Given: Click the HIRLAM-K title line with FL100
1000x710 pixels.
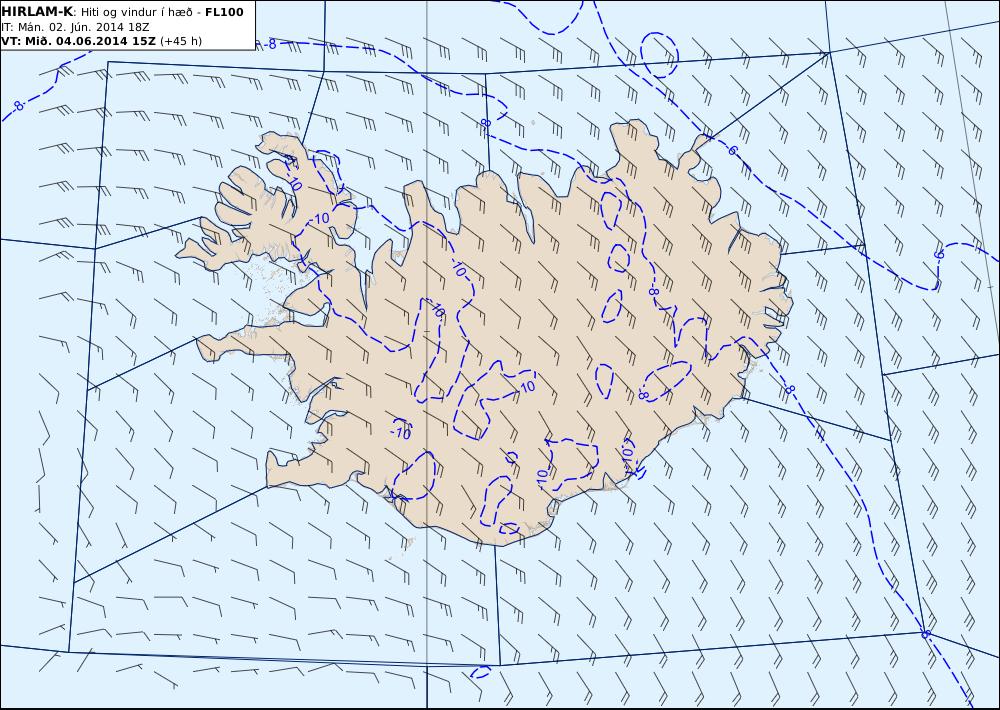Looking at the screenshot, I should coord(122,12).
